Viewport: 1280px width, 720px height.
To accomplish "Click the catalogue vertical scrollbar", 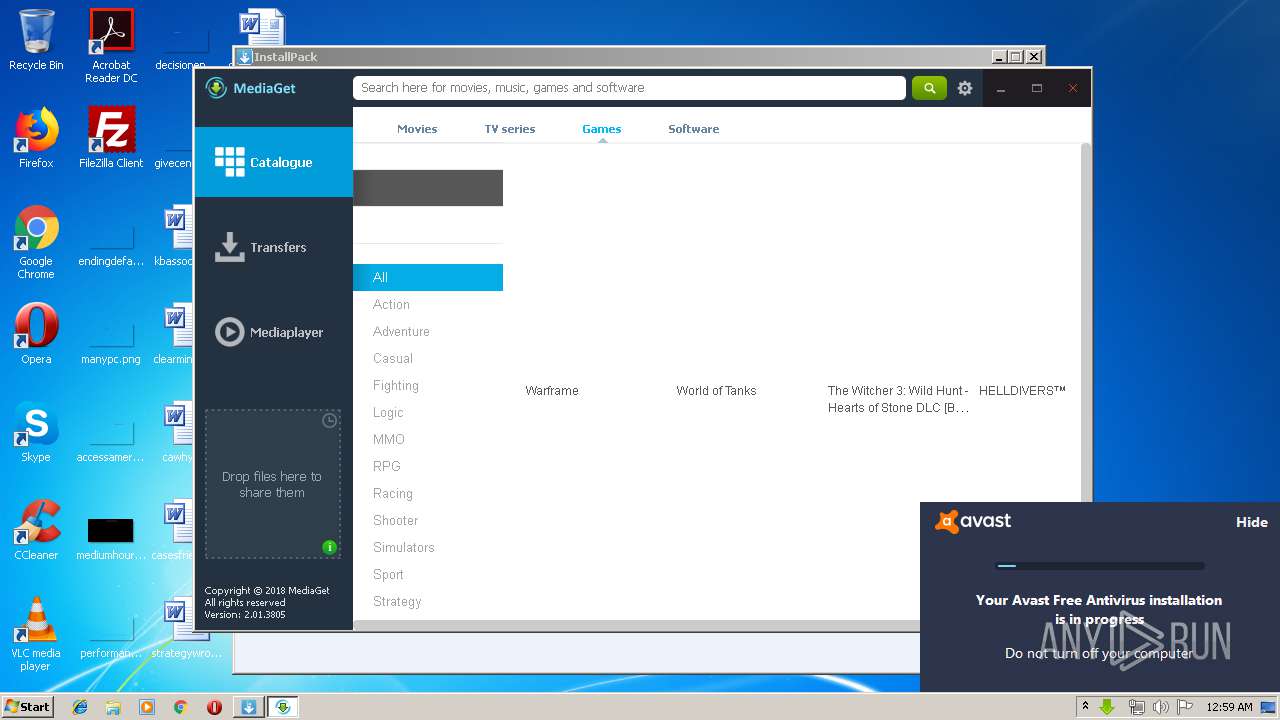I will [1086, 320].
